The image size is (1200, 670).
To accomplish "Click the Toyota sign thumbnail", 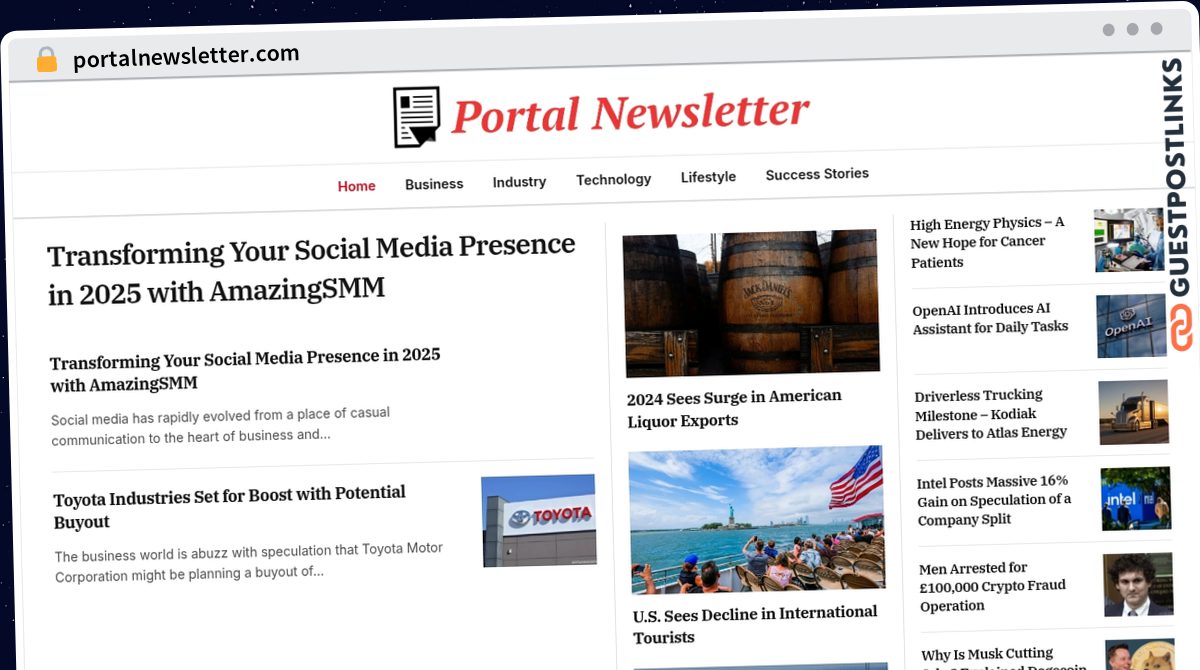I will (x=539, y=520).
